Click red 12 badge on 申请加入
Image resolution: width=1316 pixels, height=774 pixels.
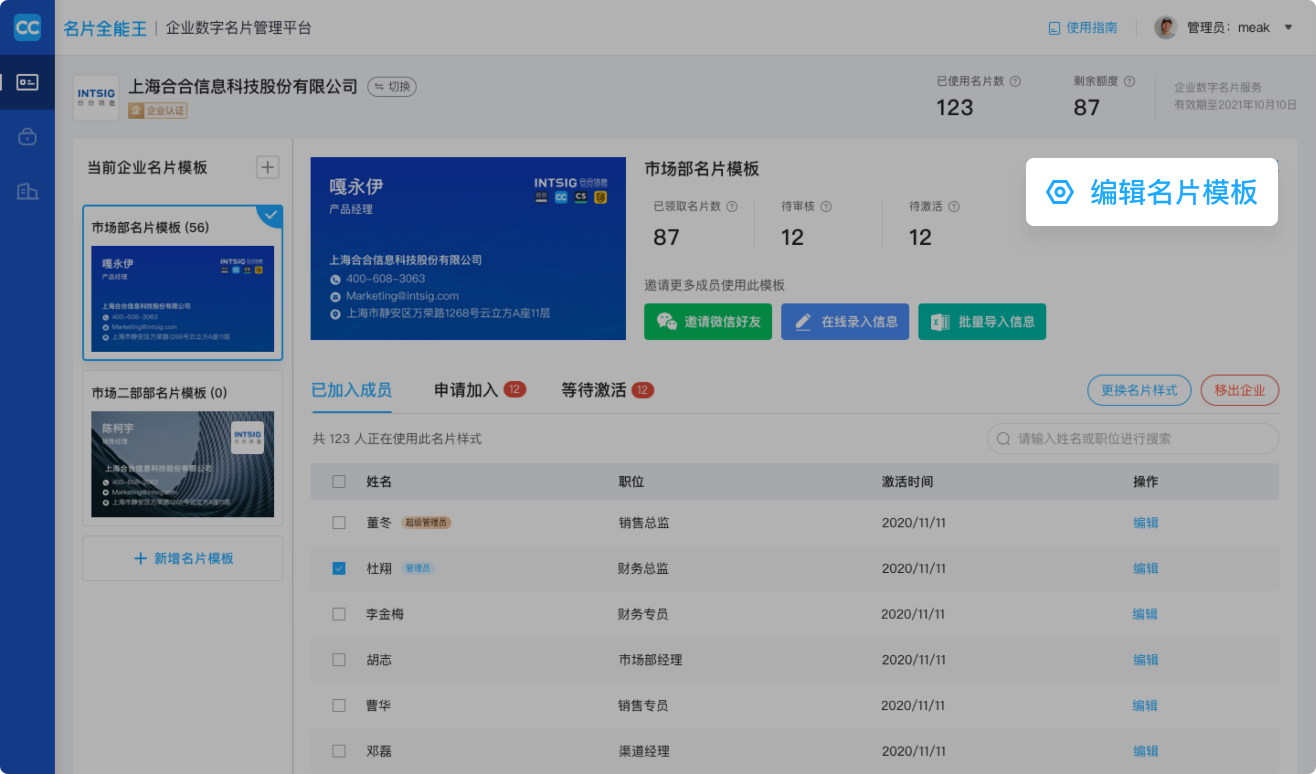pyautogui.click(x=515, y=390)
